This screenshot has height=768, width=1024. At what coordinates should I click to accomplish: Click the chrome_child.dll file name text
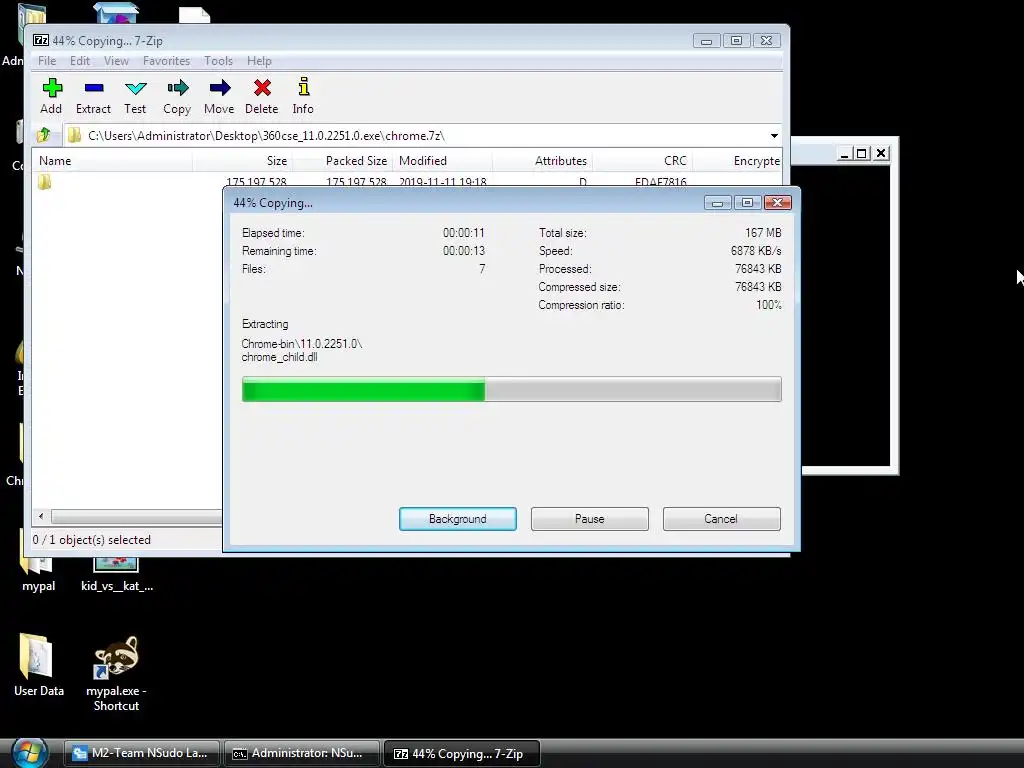tap(280, 357)
